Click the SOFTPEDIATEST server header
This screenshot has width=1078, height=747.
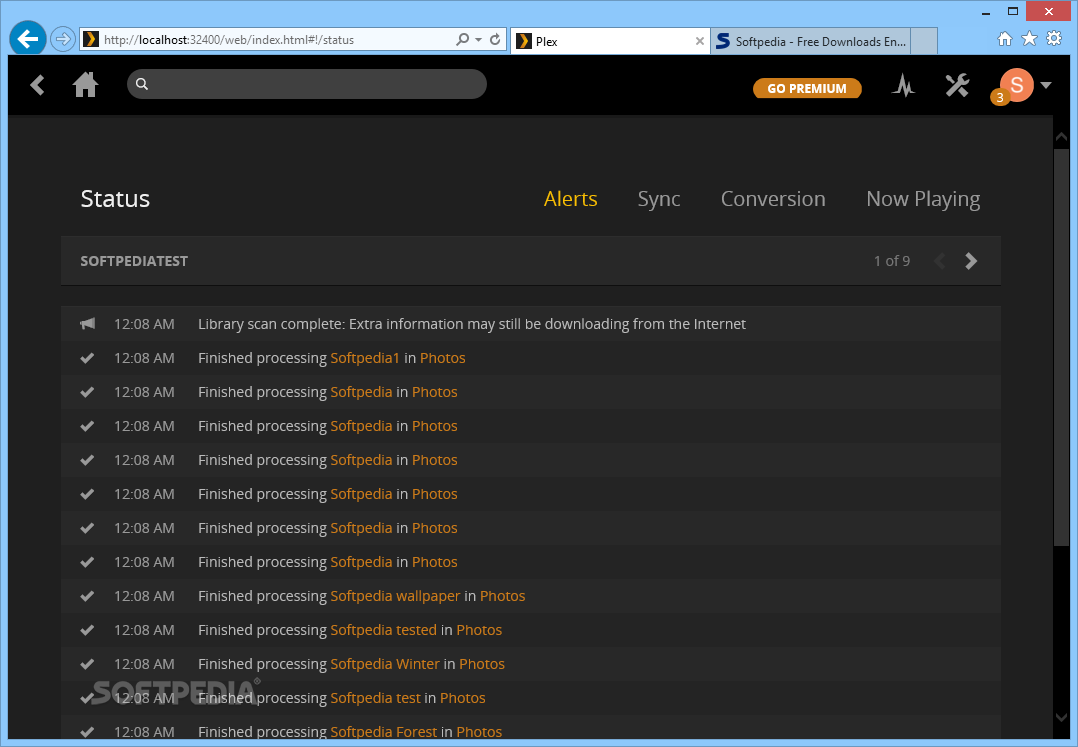134,261
